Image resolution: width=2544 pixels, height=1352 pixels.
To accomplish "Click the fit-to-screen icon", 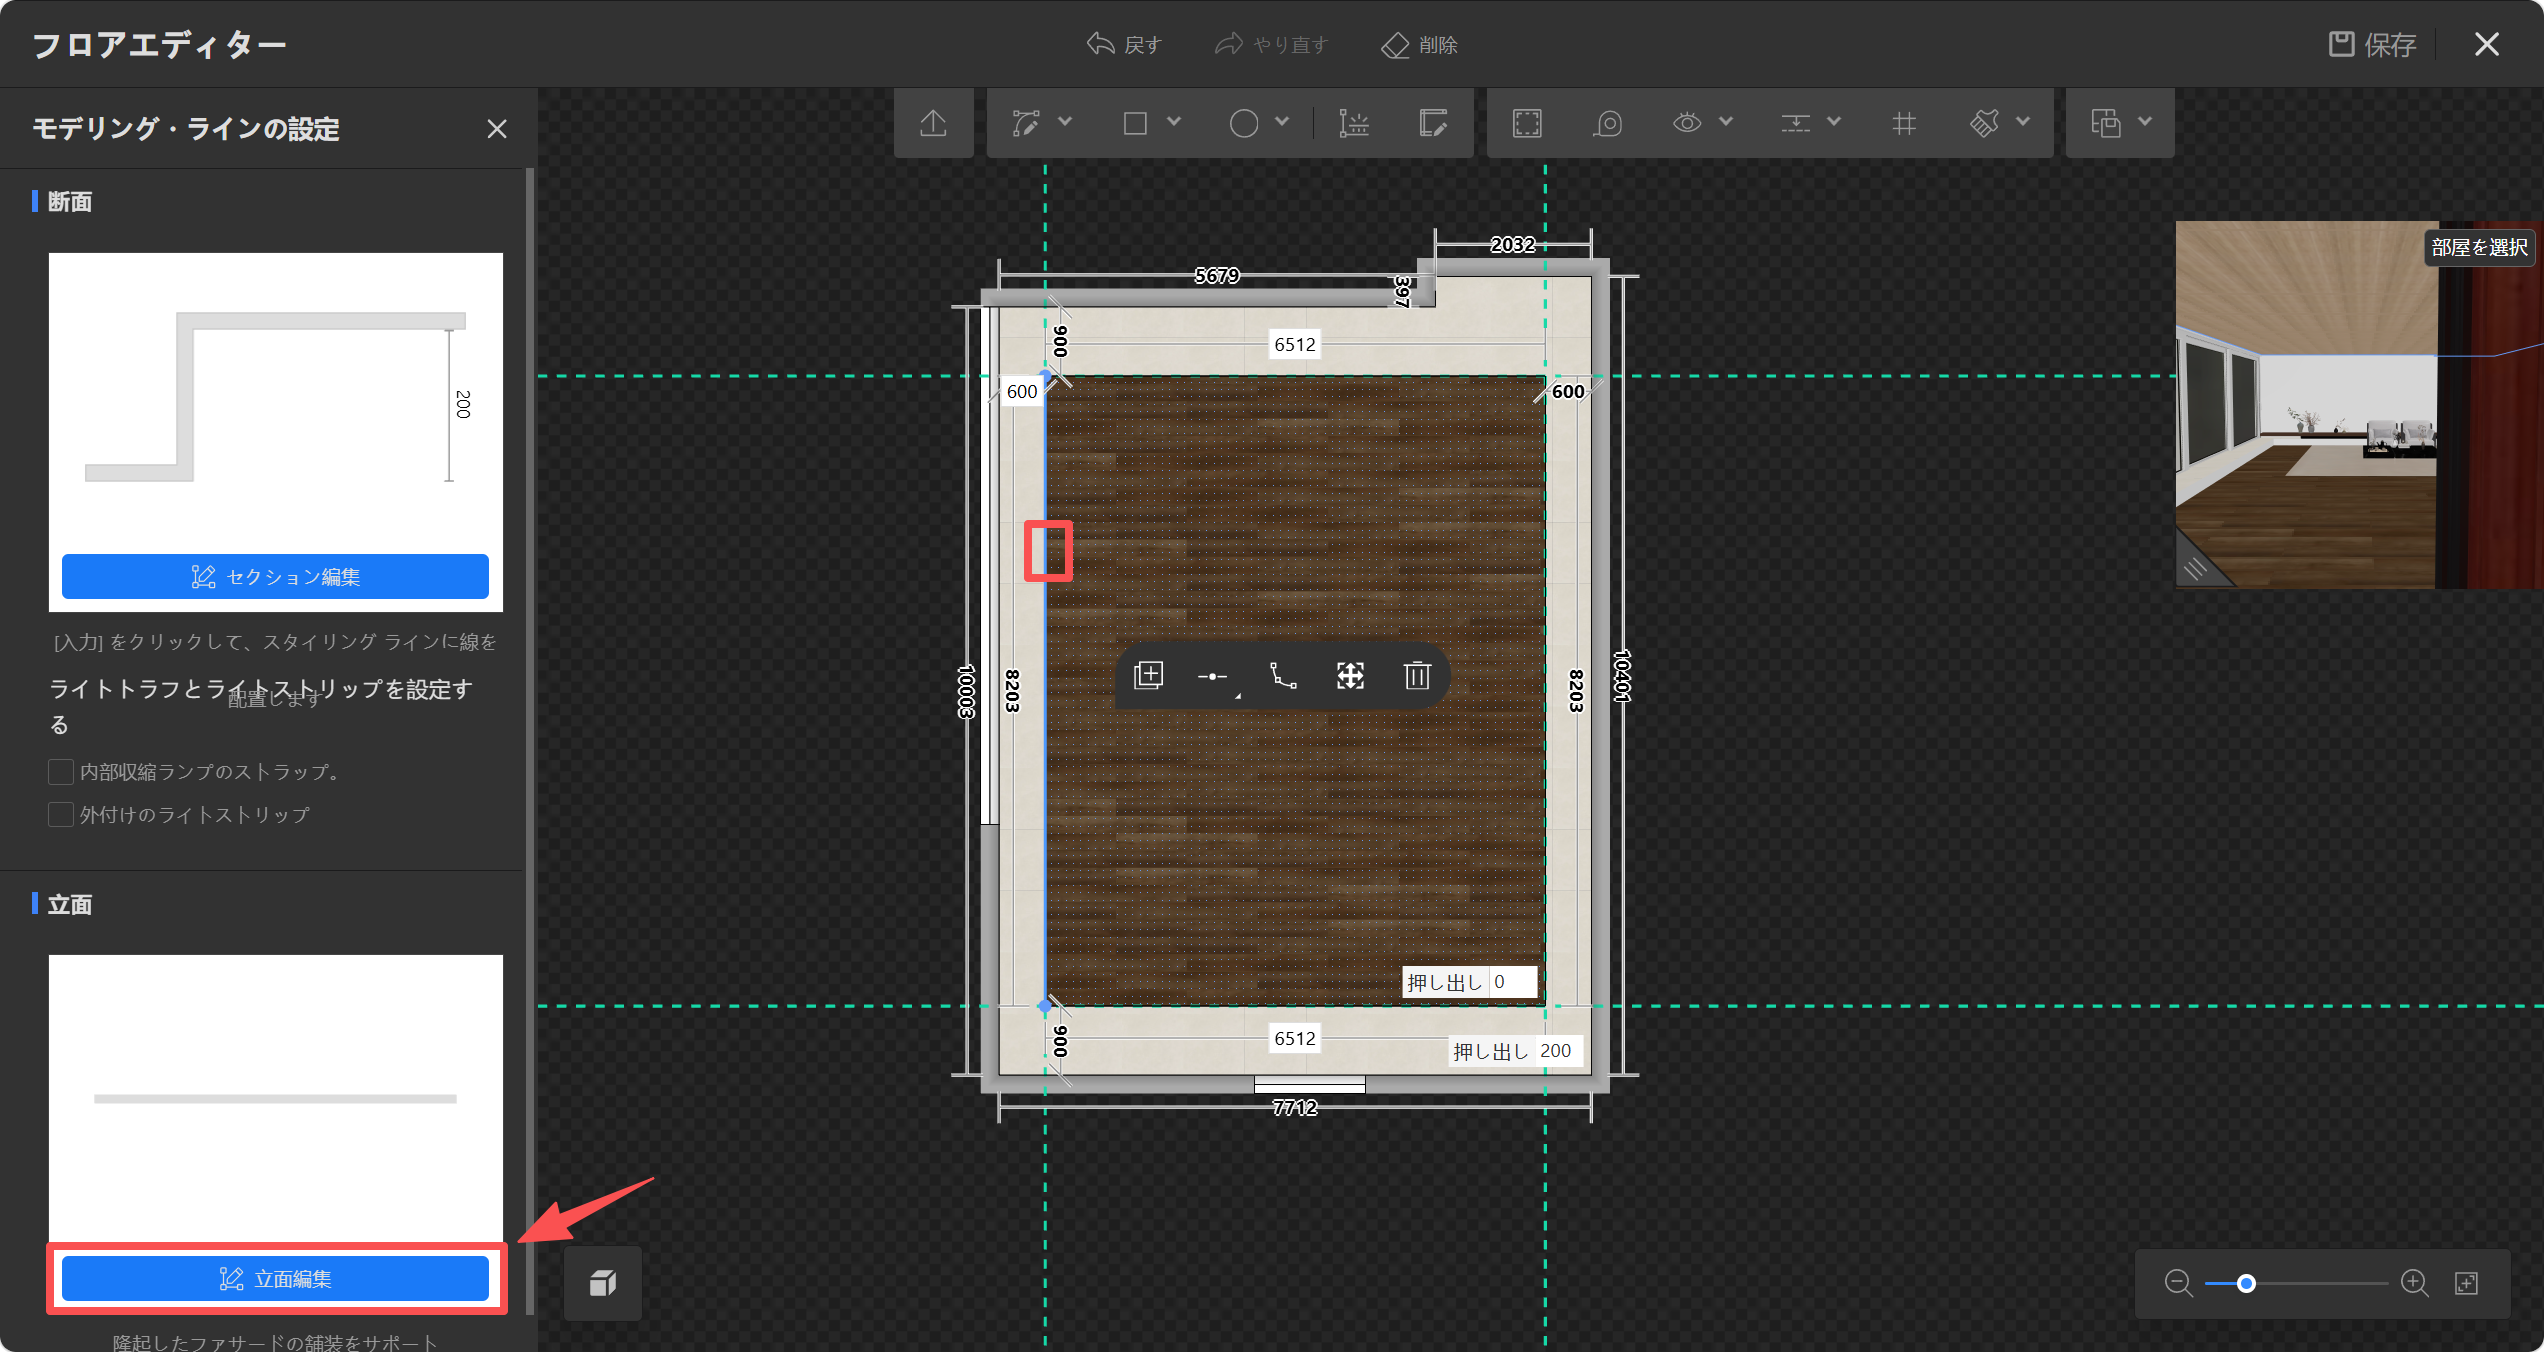I will [x=2467, y=1283].
